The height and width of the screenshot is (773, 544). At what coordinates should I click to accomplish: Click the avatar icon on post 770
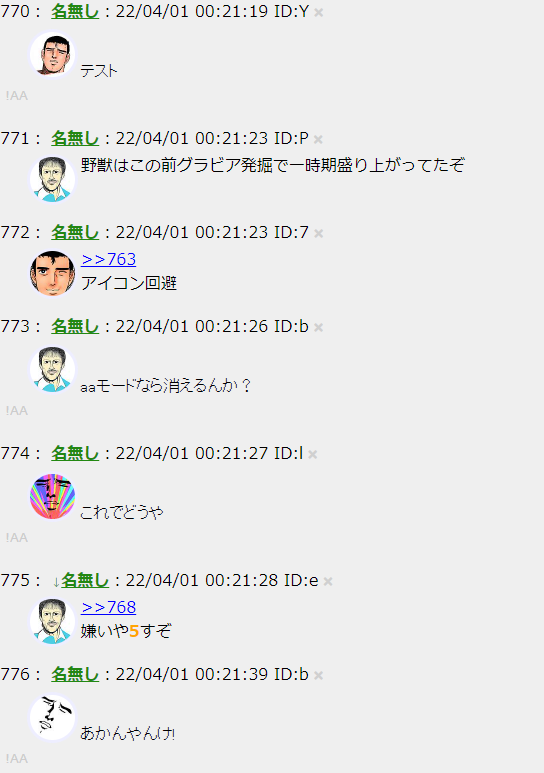point(52,54)
